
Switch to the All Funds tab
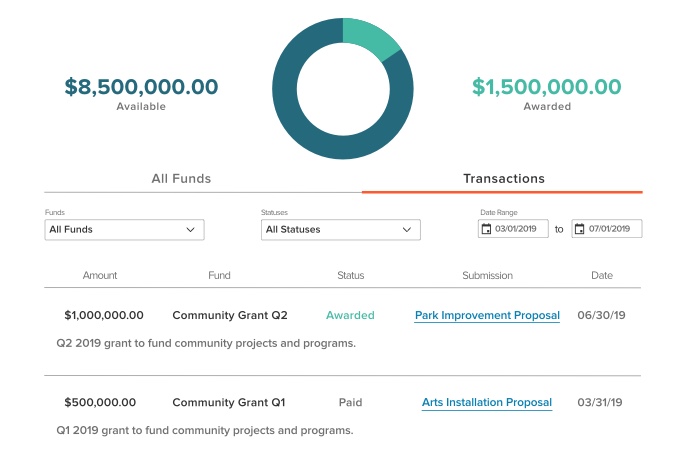(181, 179)
